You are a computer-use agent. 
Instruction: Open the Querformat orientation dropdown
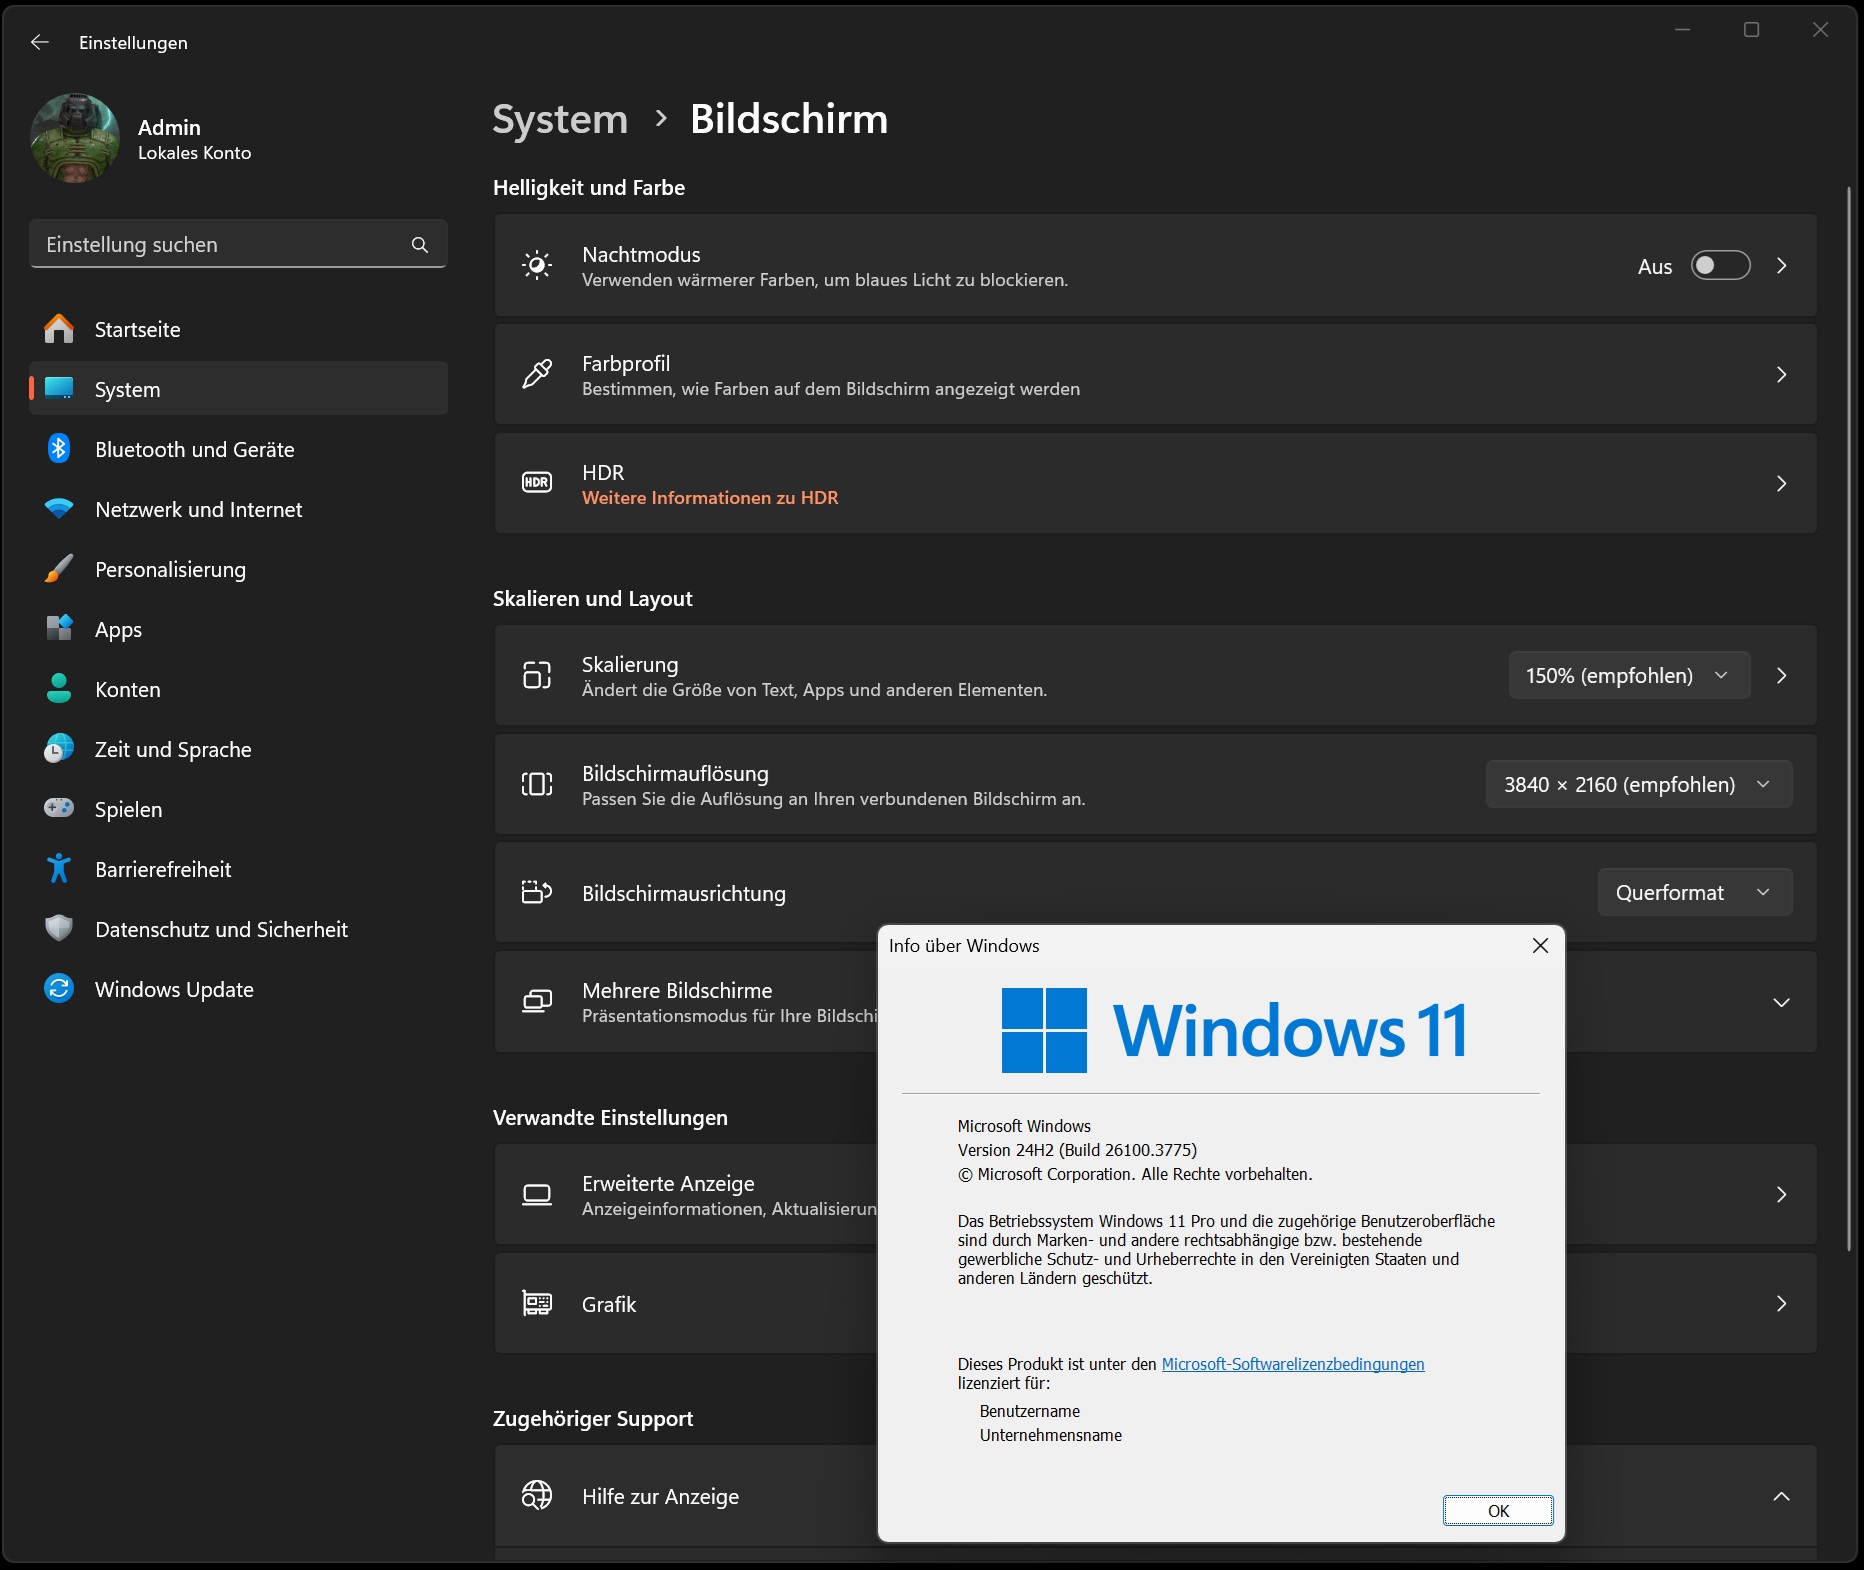click(x=1695, y=892)
